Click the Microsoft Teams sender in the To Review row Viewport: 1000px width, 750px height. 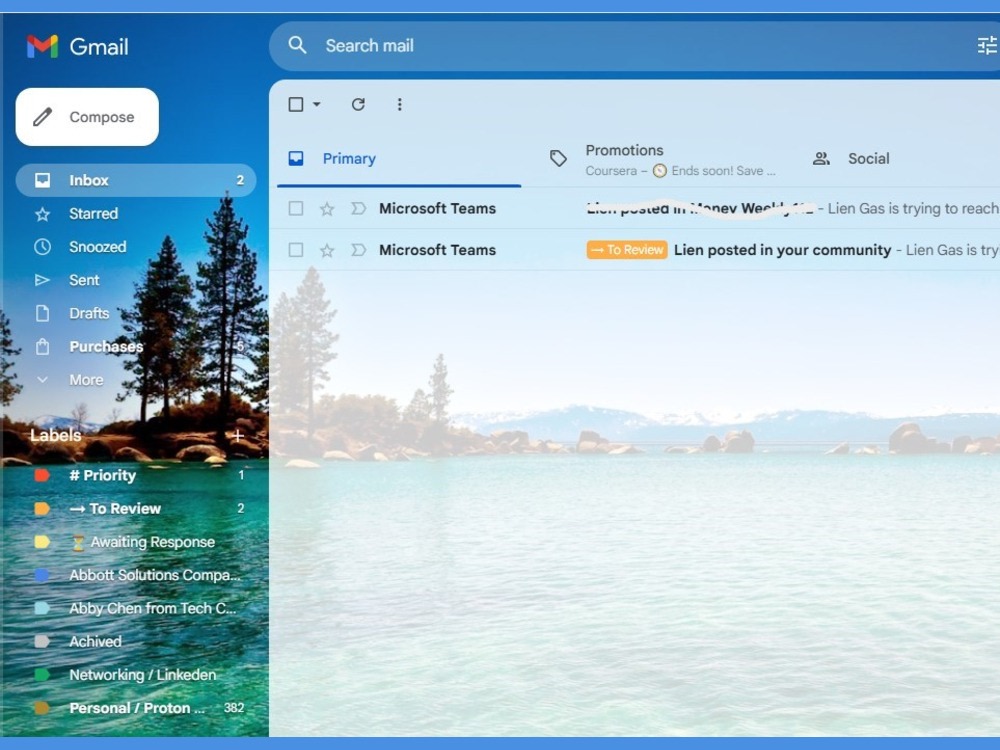(x=438, y=250)
